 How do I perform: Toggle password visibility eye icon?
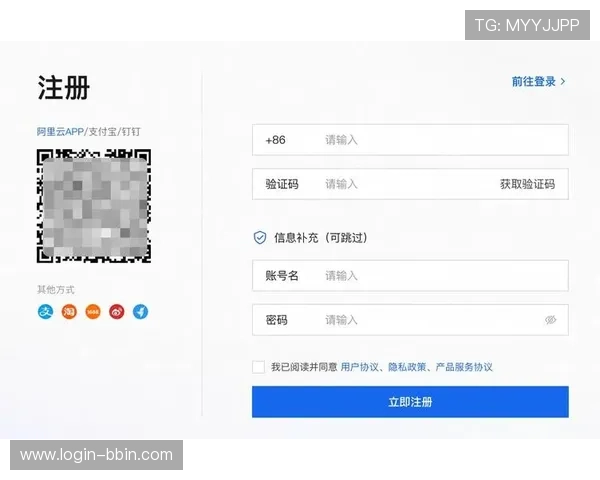[550, 320]
